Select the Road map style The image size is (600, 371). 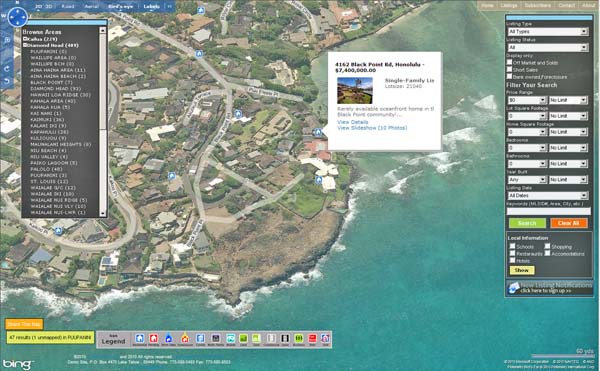coord(68,7)
